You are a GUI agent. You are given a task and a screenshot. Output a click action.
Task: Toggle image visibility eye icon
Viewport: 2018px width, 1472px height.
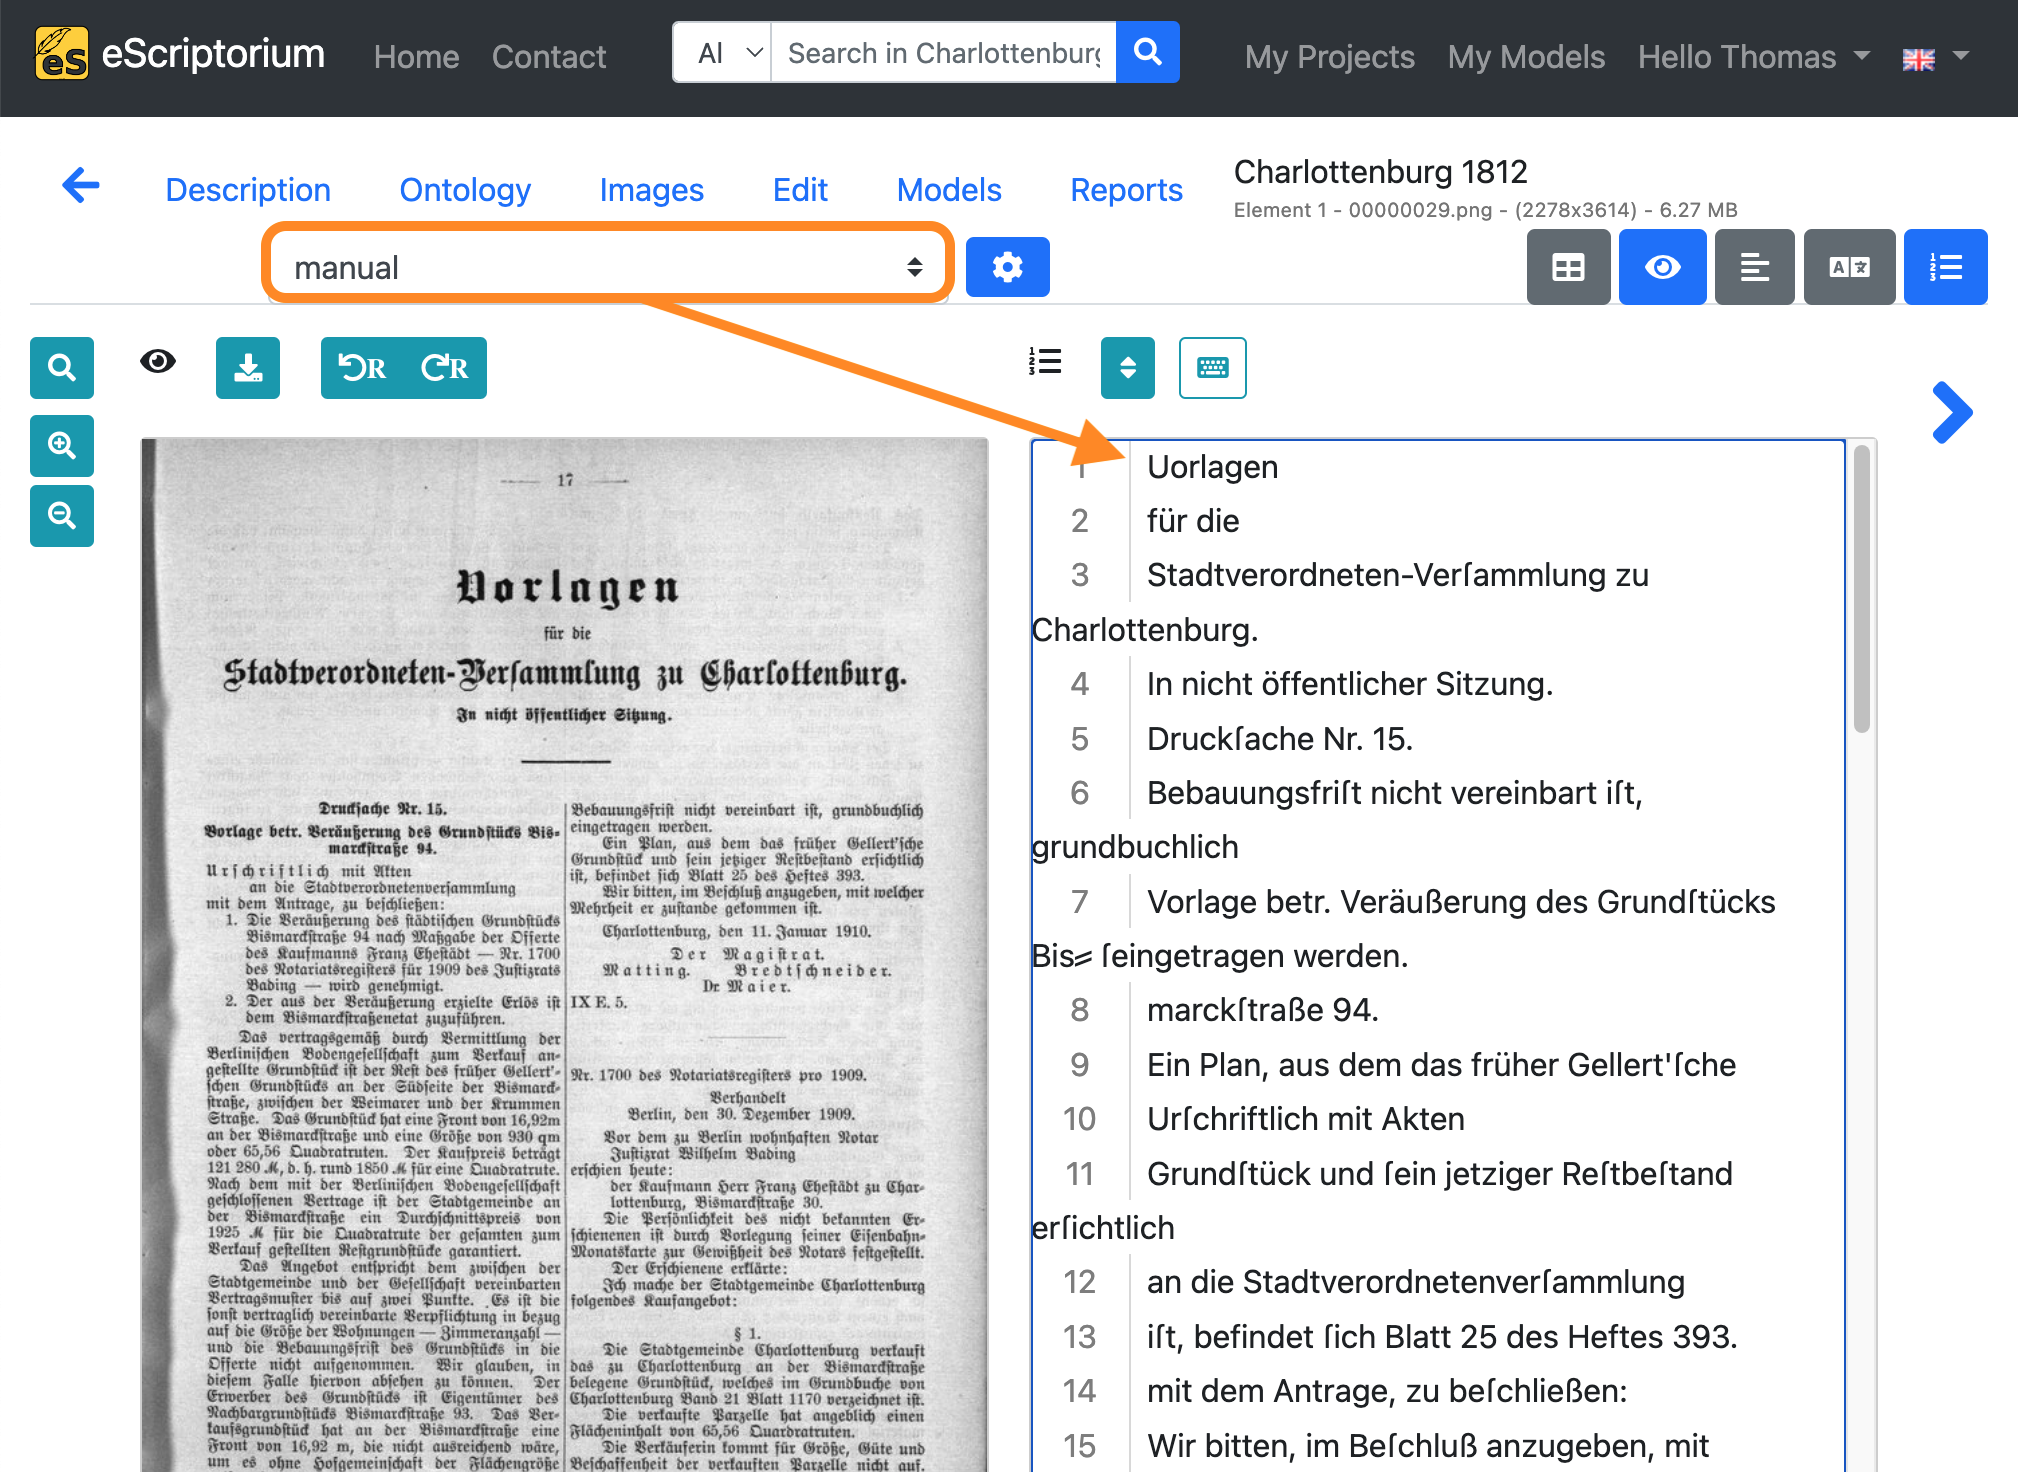(158, 362)
